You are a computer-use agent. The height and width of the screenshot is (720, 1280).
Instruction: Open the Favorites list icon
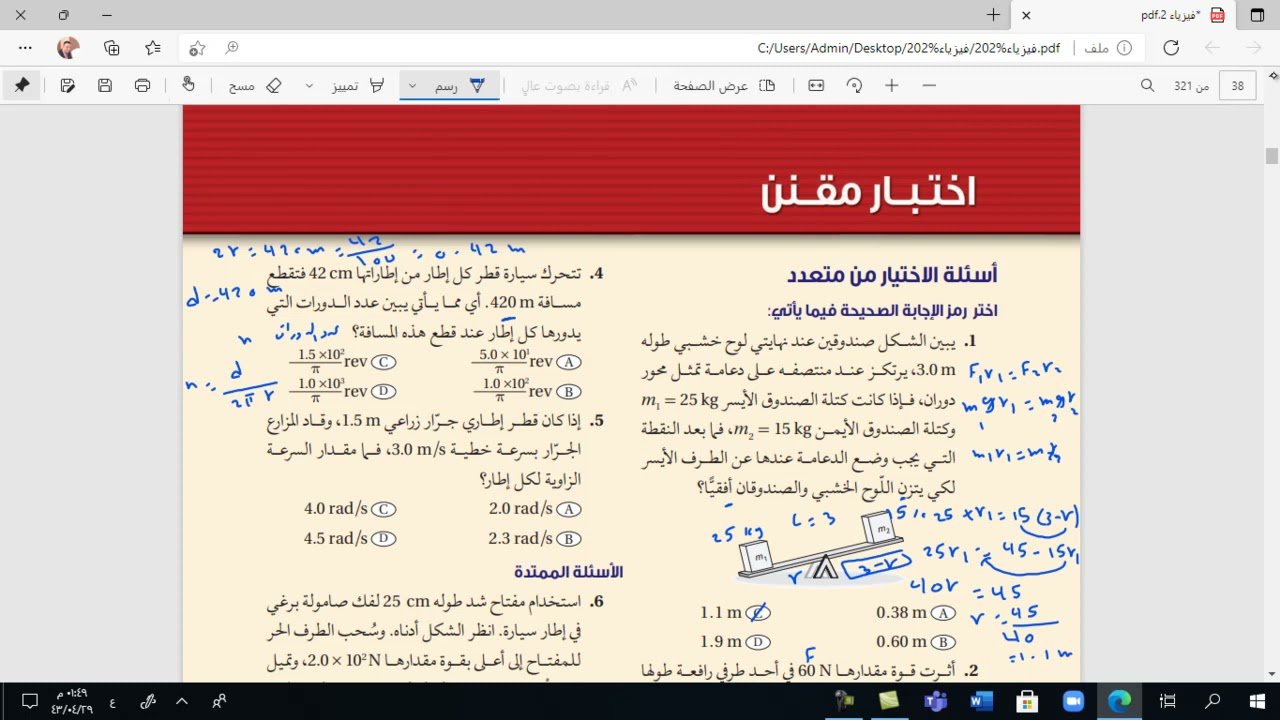point(152,48)
